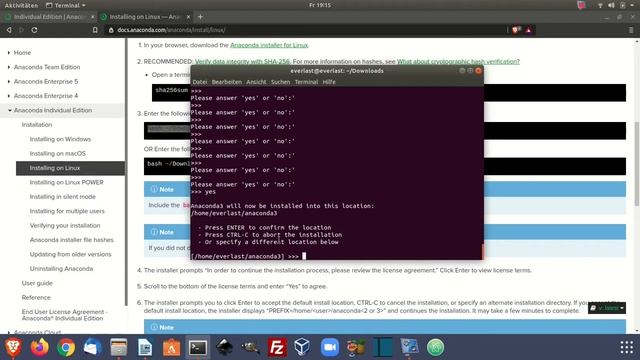640x360 pixels.
Task: Click Aktivitäten in the top bar
Action: (x=21, y=5)
